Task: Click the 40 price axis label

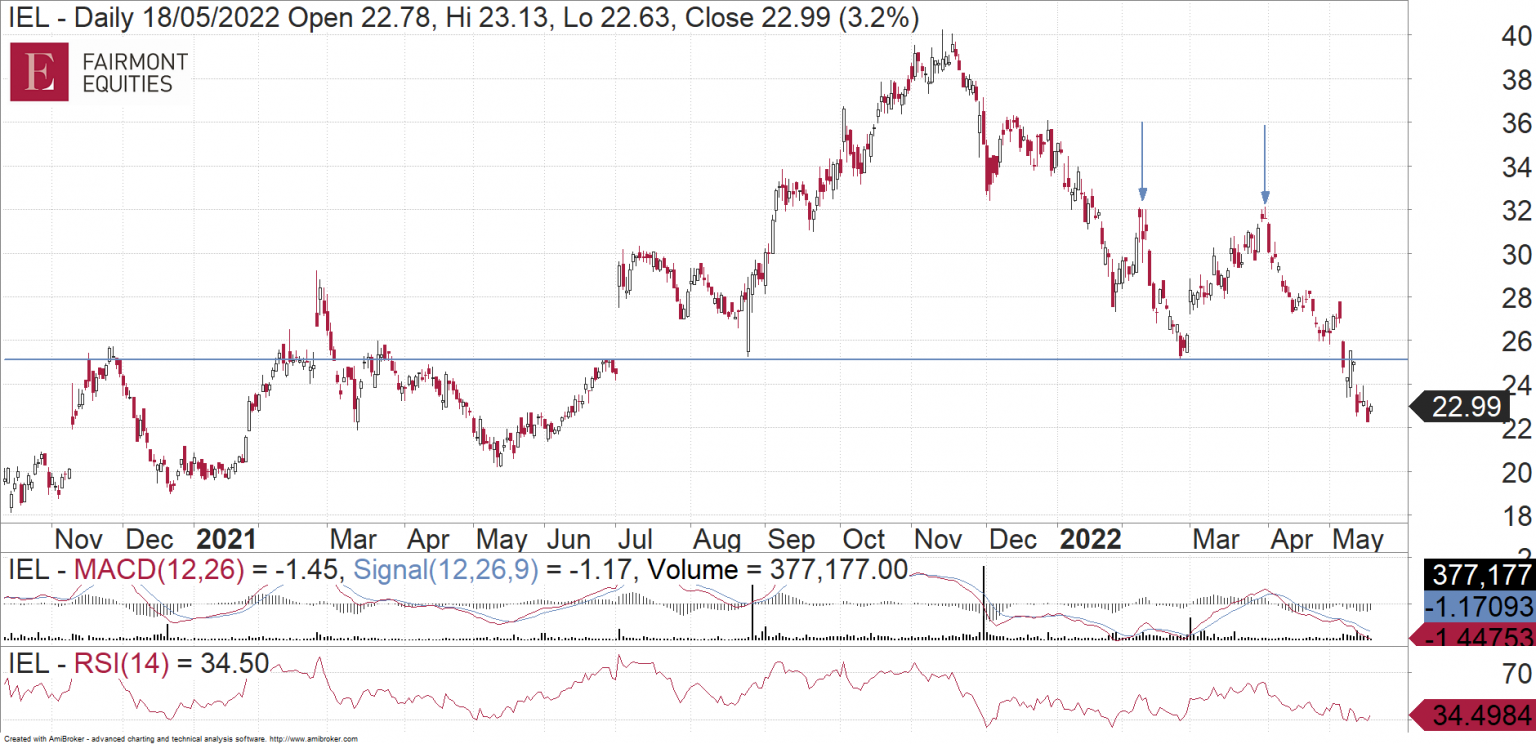Action: 1517,36
